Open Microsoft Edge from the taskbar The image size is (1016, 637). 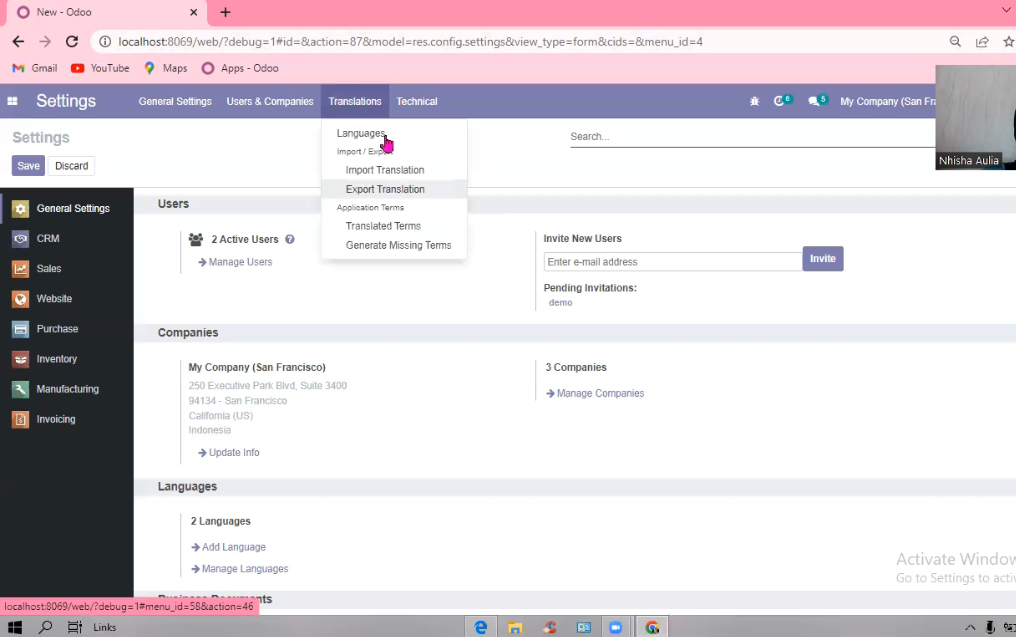pos(481,627)
